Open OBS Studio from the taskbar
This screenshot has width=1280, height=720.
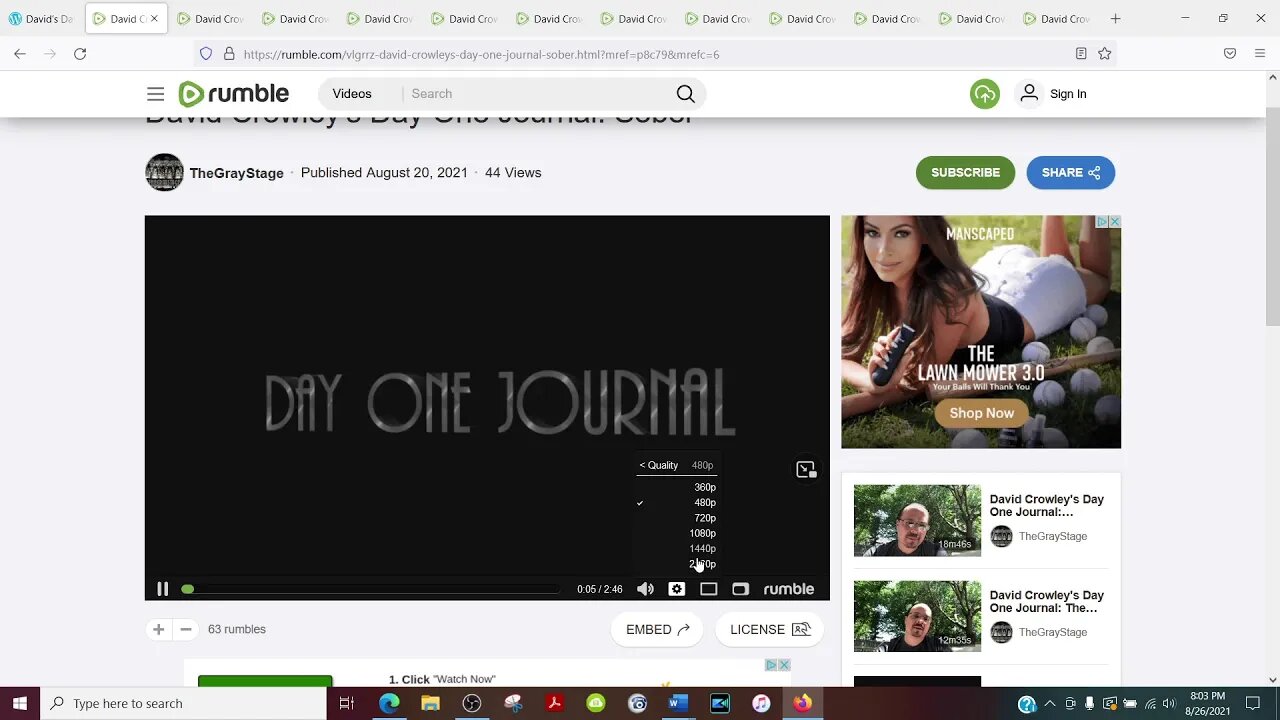tap(472, 703)
